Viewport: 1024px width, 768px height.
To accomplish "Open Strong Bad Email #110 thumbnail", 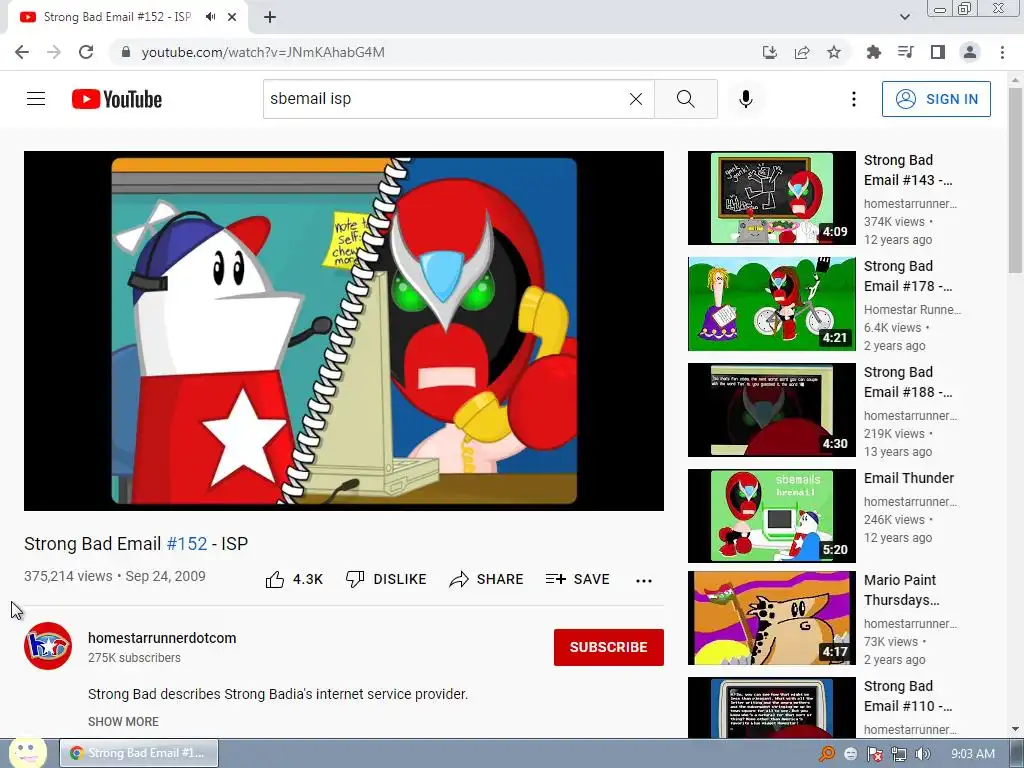I will click(772, 708).
